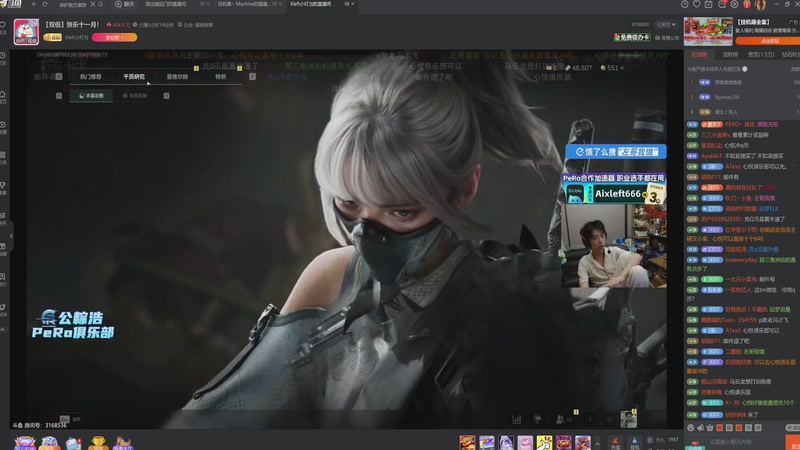
Task: Open the 直播公告 announcement link
Action: (x=667, y=38)
